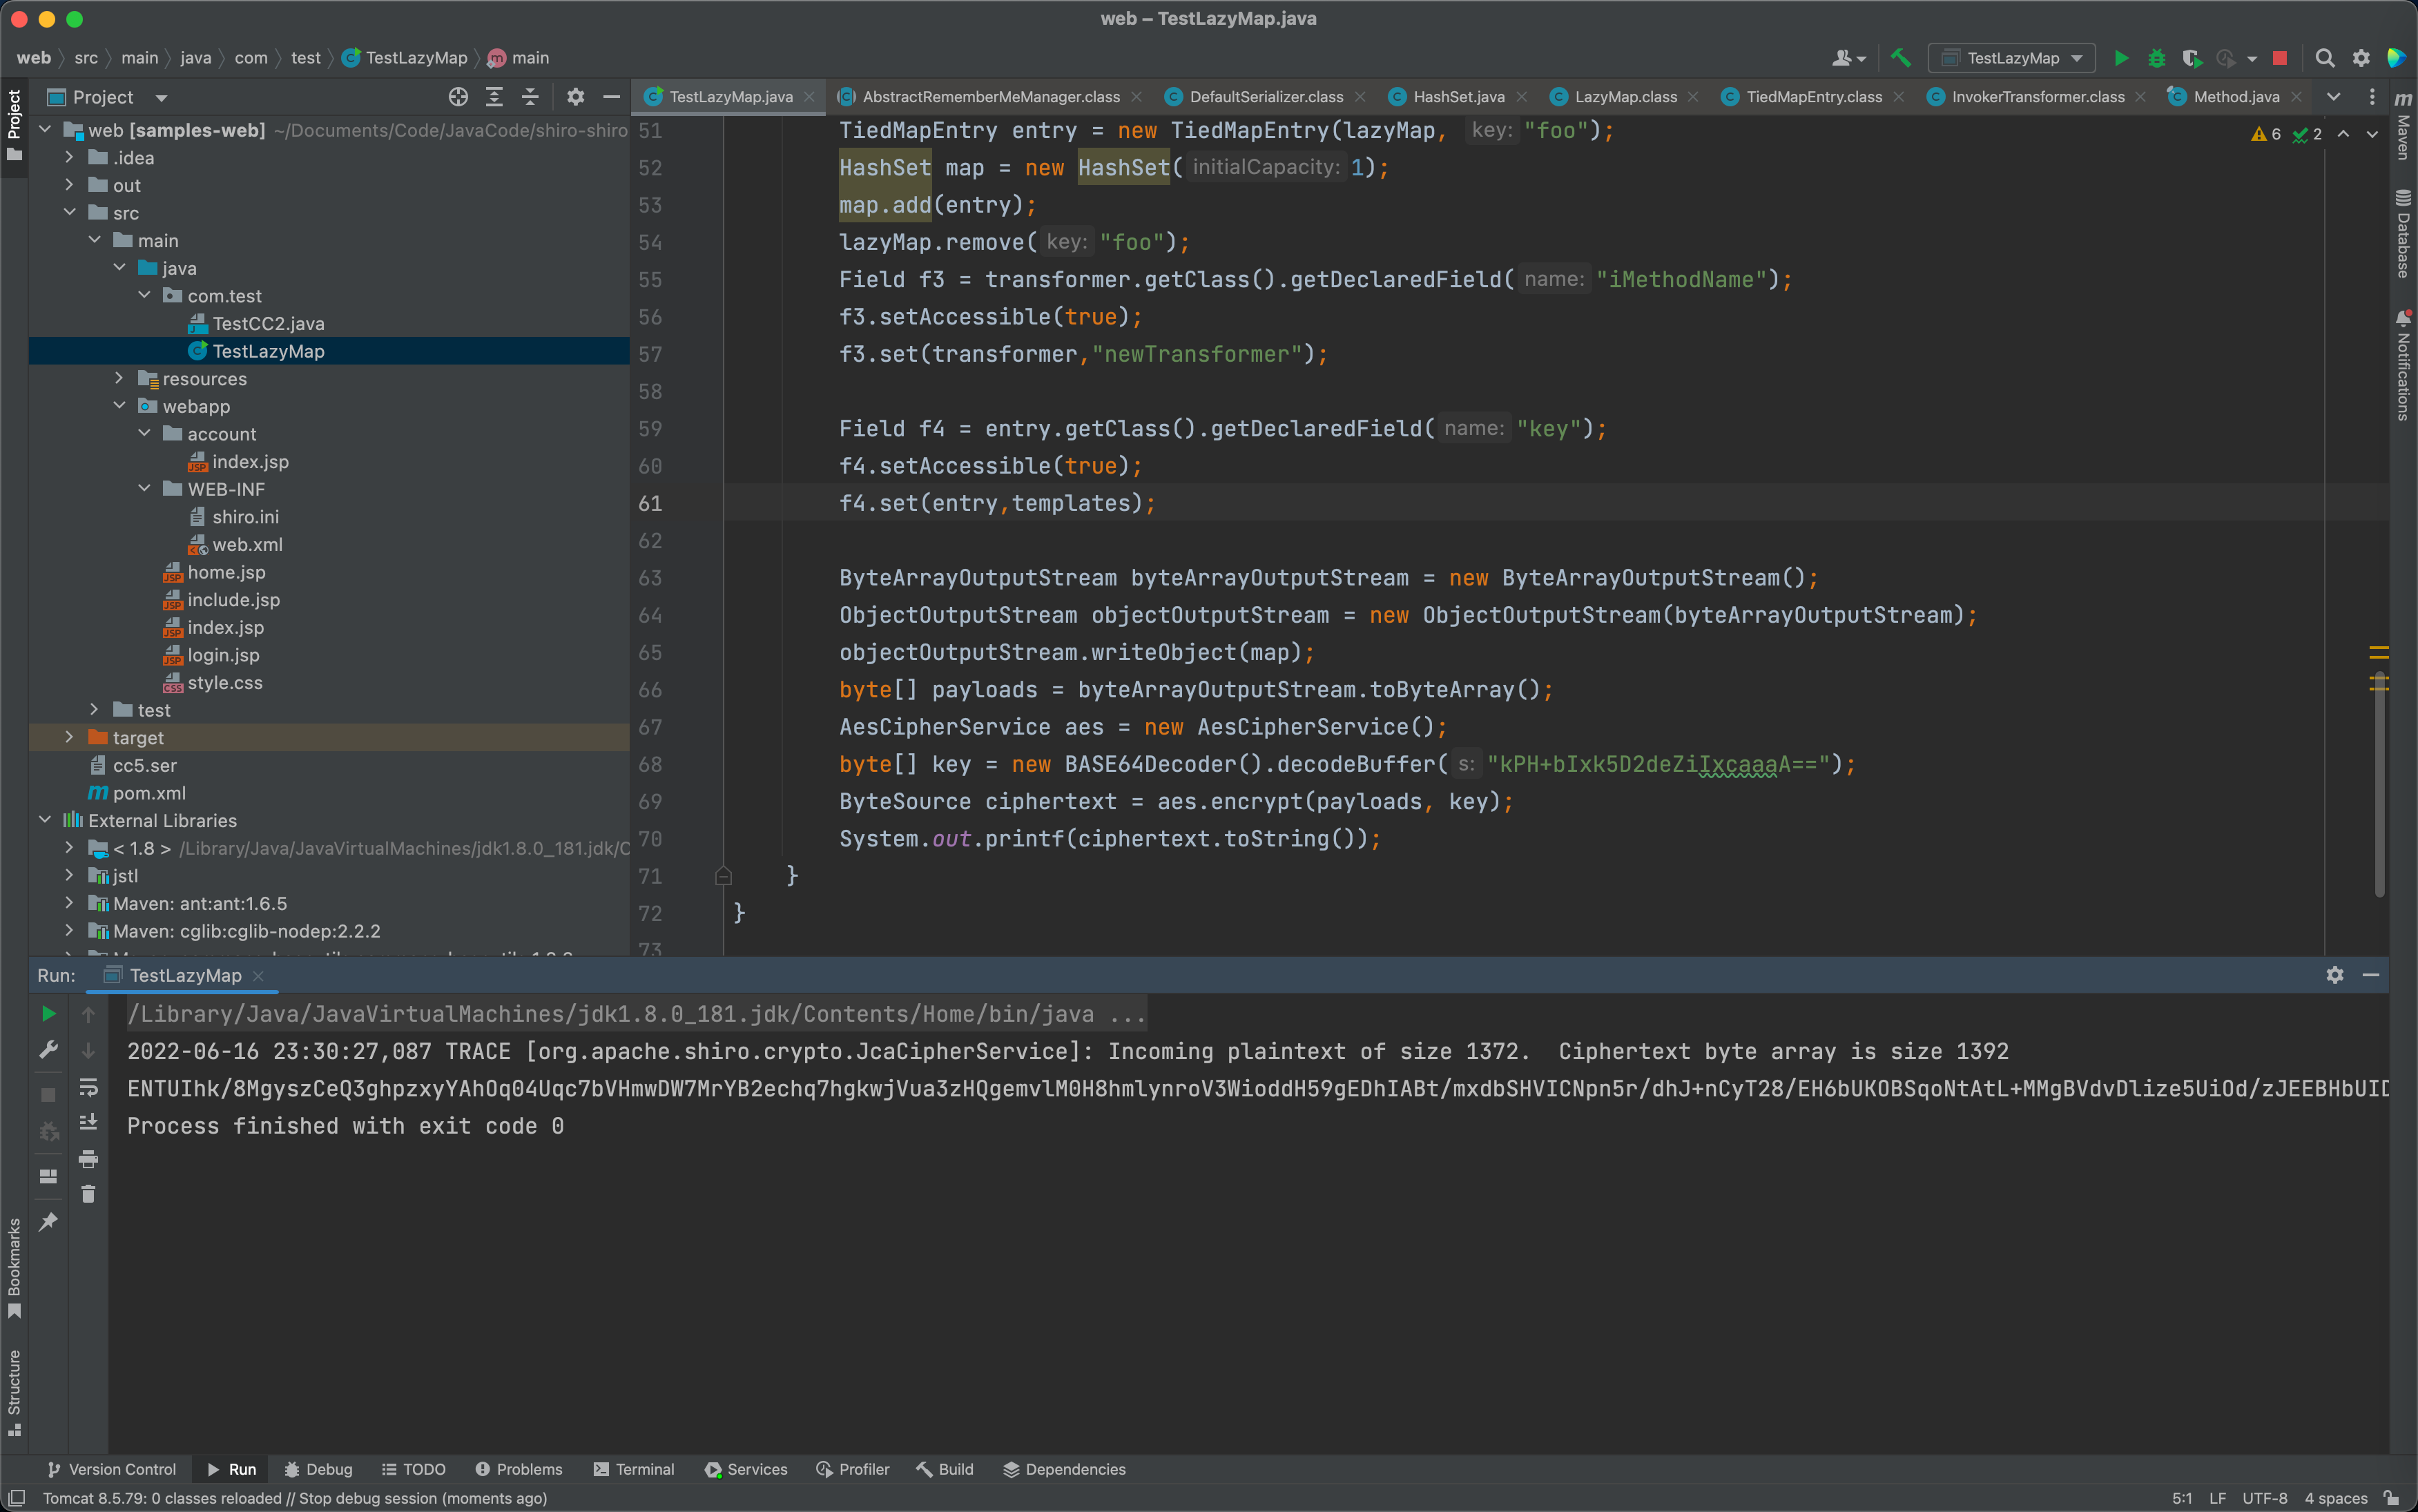Open Search Everywhere magnifier icon
This screenshot has width=2418, height=1512.
click(2325, 58)
